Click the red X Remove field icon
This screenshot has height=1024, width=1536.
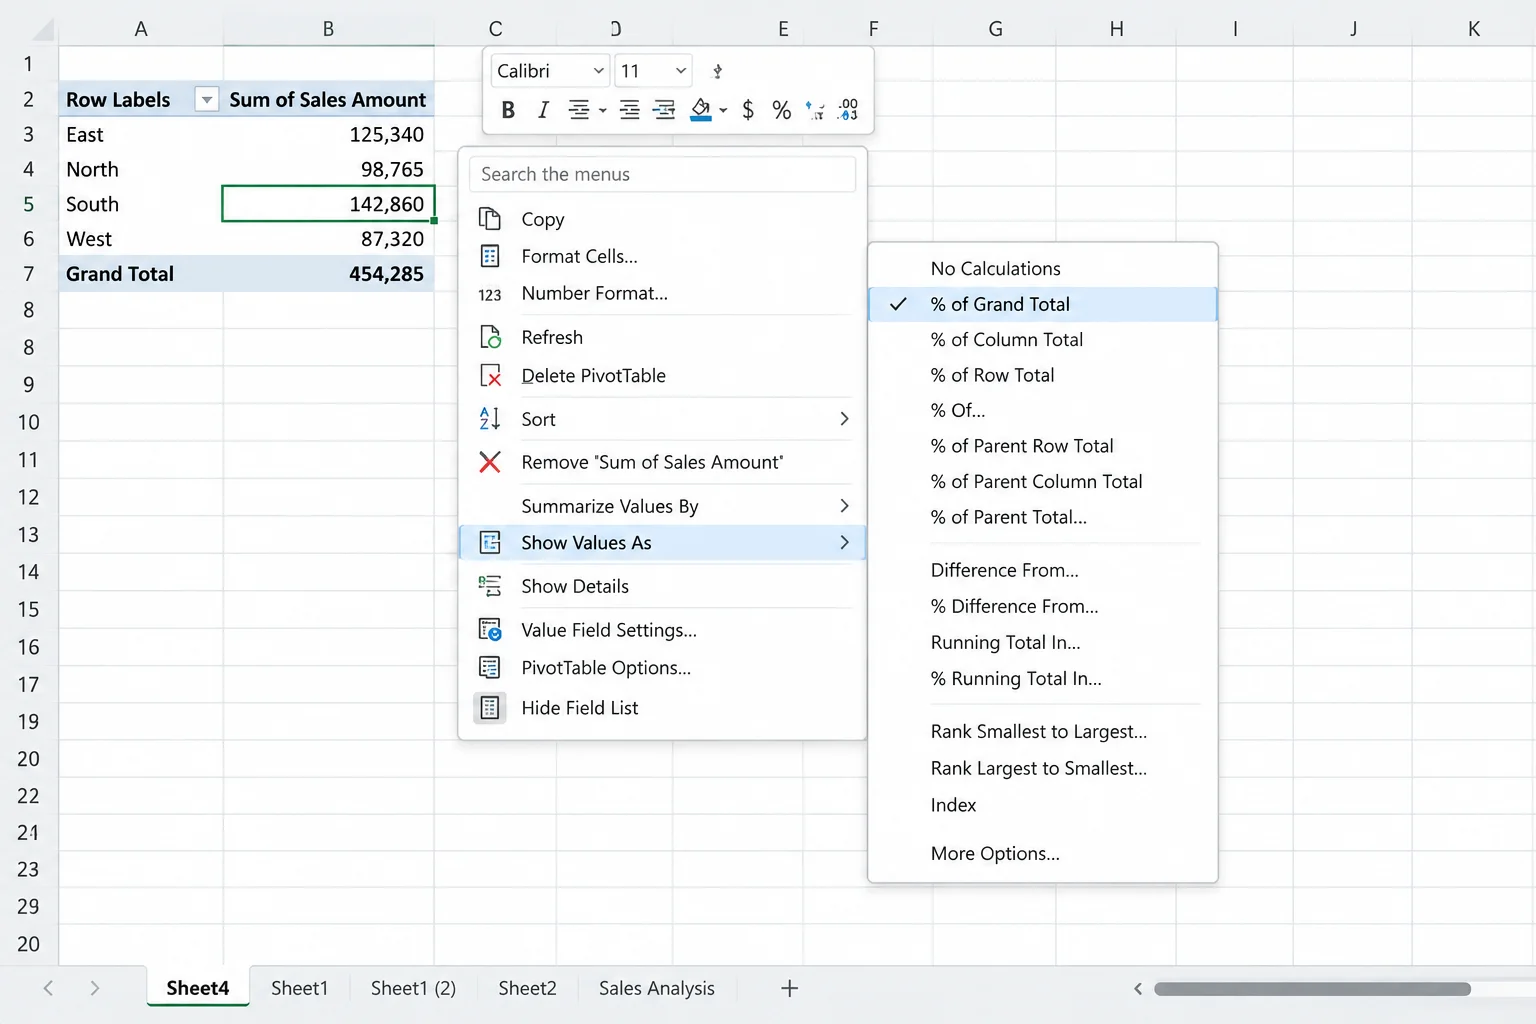490,462
